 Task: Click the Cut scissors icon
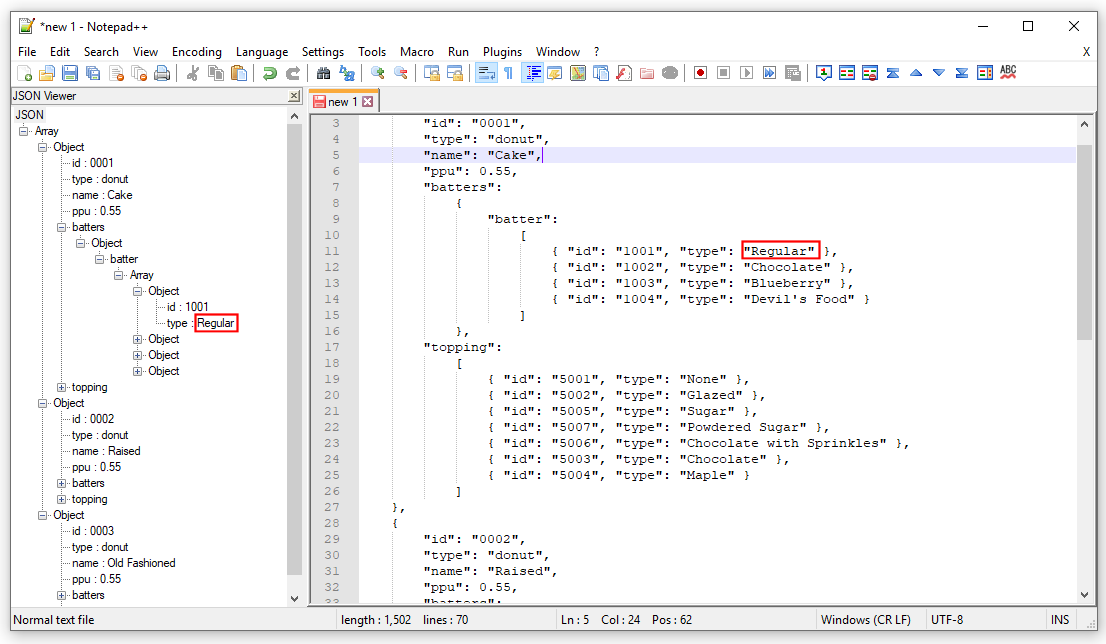tap(193, 73)
